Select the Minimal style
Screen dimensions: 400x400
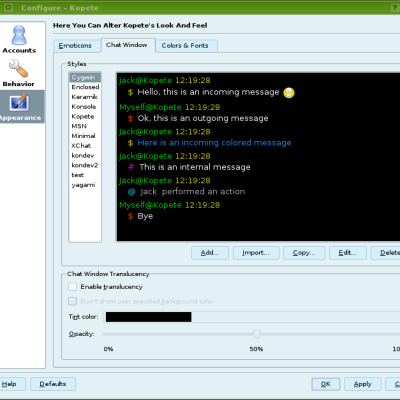(85, 136)
